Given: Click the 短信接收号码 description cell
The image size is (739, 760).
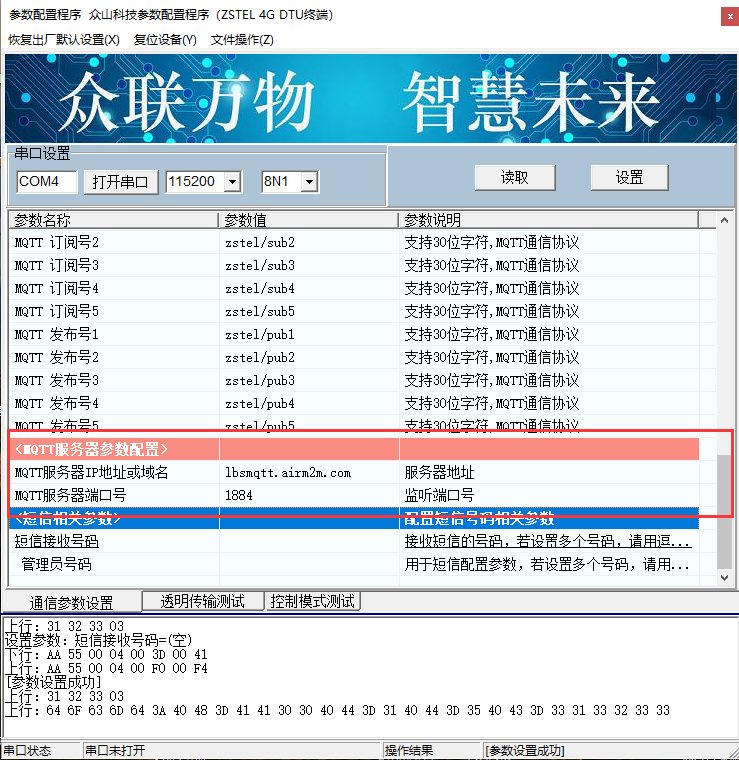Looking at the screenshot, I should (x=549, y=541).
